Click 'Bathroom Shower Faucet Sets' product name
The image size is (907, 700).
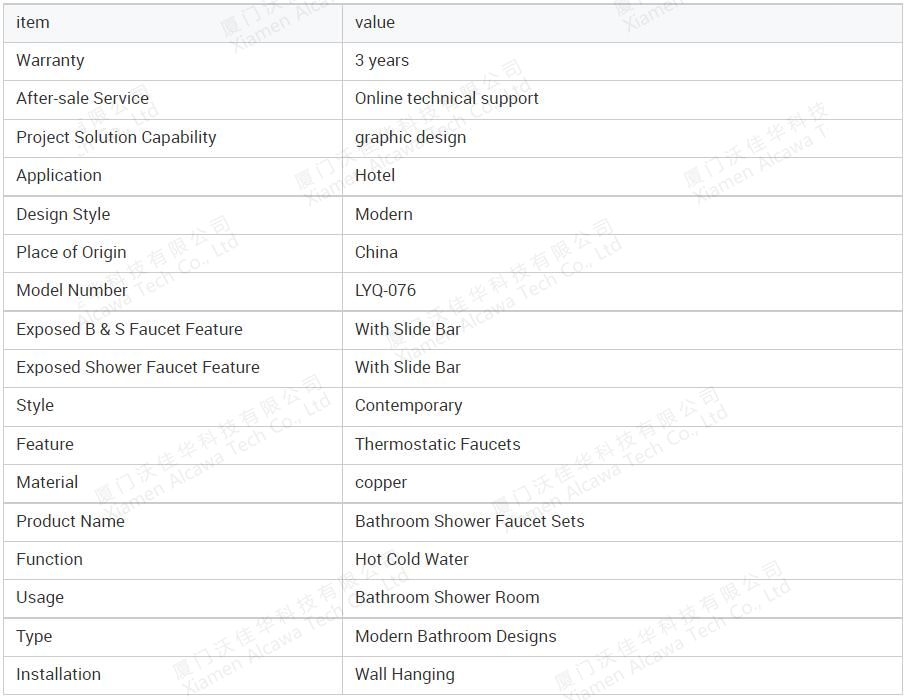click(470, 522)
